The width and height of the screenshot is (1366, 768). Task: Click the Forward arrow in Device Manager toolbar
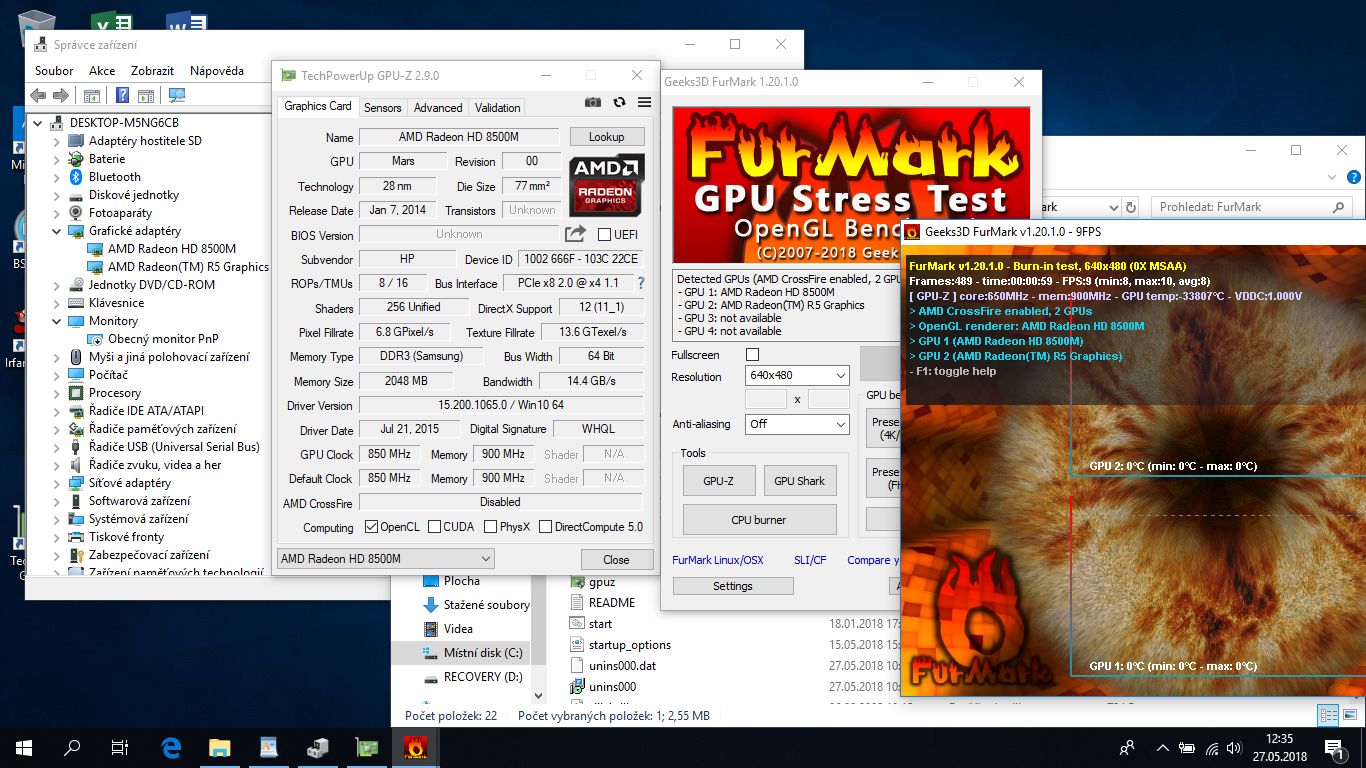point(61,96)
